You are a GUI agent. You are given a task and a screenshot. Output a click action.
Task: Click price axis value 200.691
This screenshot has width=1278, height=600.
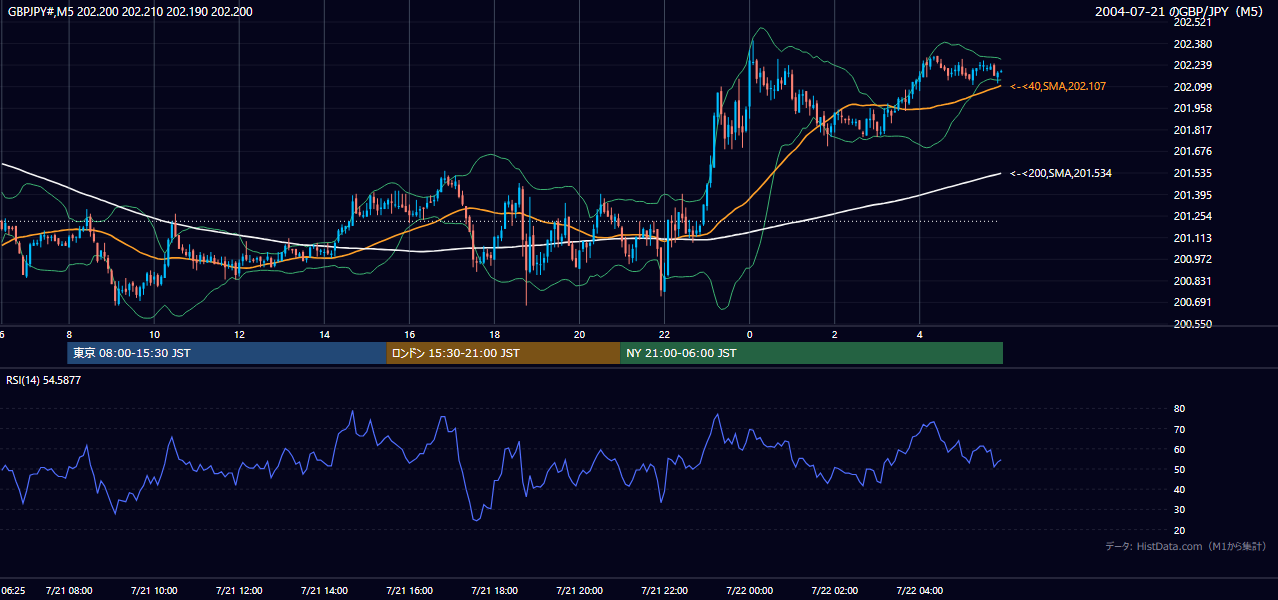[1192, 302]
